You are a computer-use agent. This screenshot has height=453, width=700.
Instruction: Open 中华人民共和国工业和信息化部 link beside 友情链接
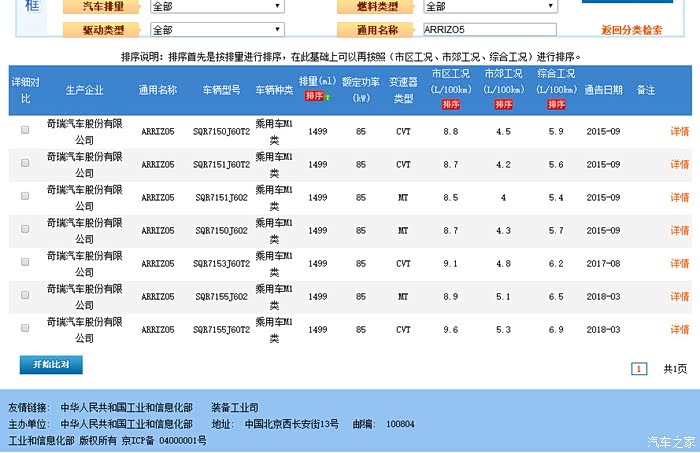[125, 408]
